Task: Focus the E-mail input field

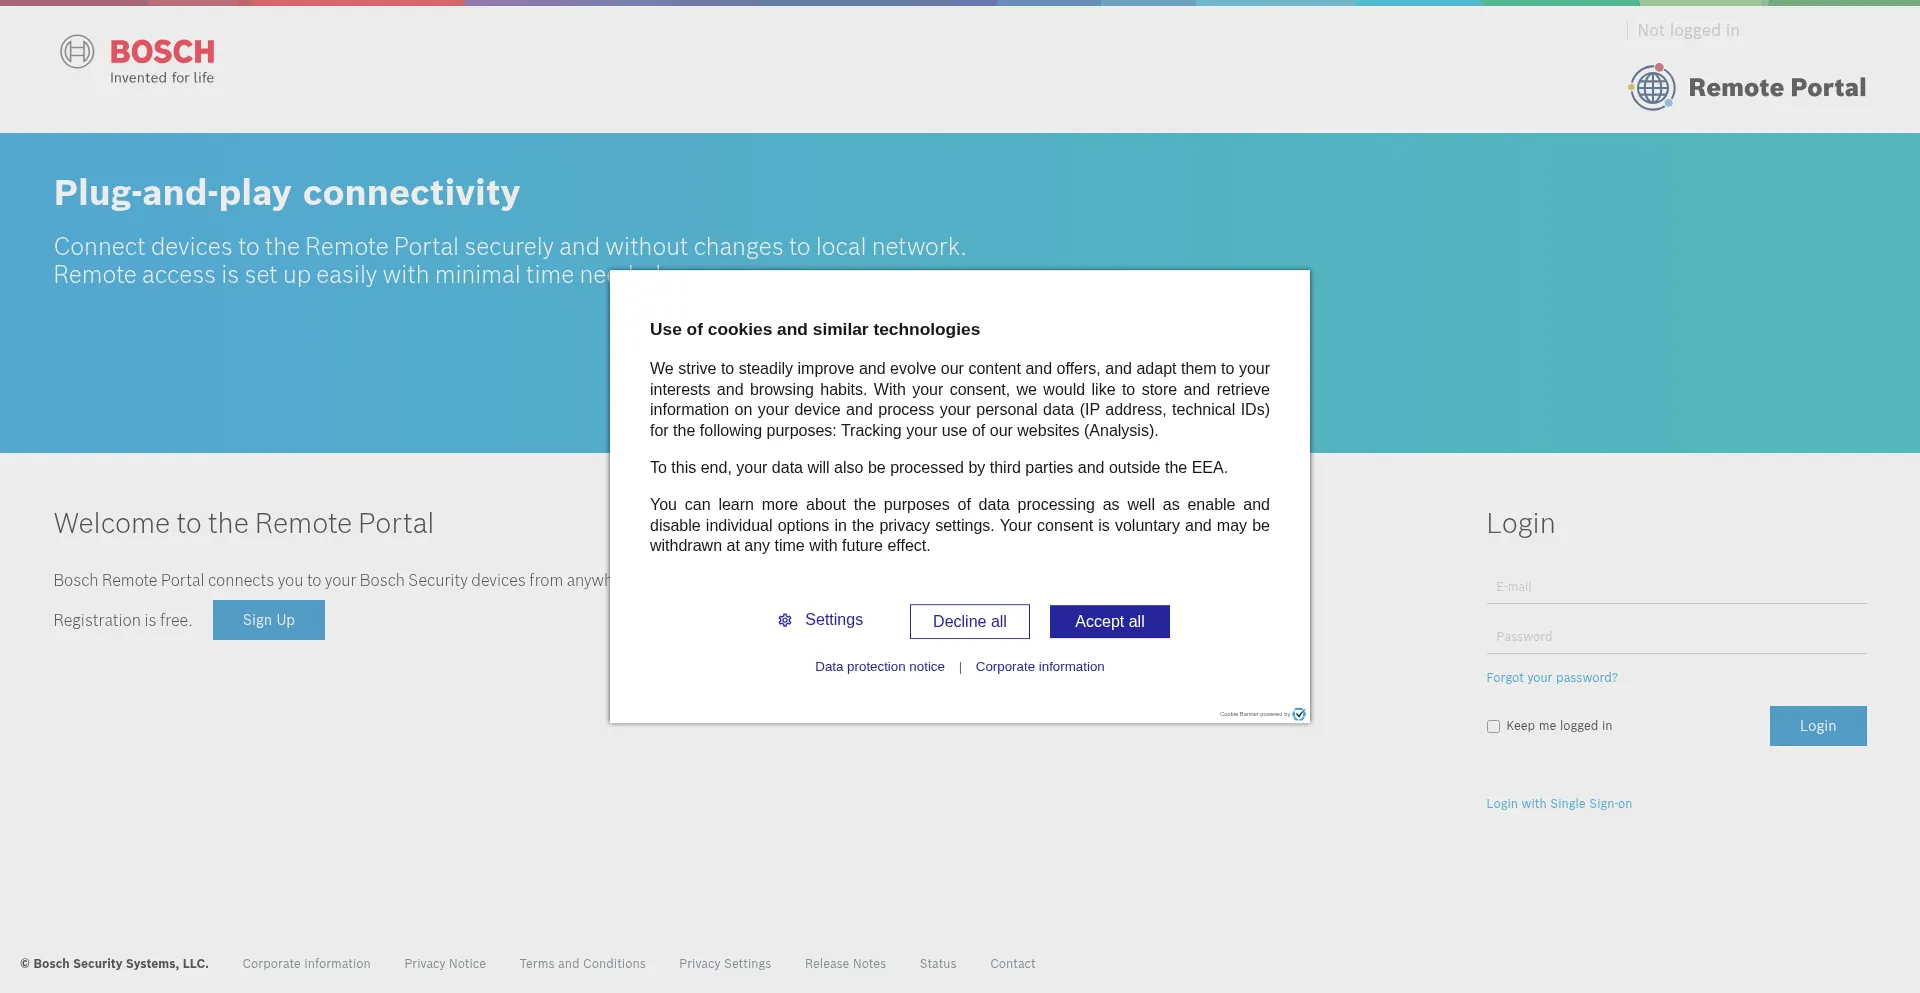Action: point(1676,587)
